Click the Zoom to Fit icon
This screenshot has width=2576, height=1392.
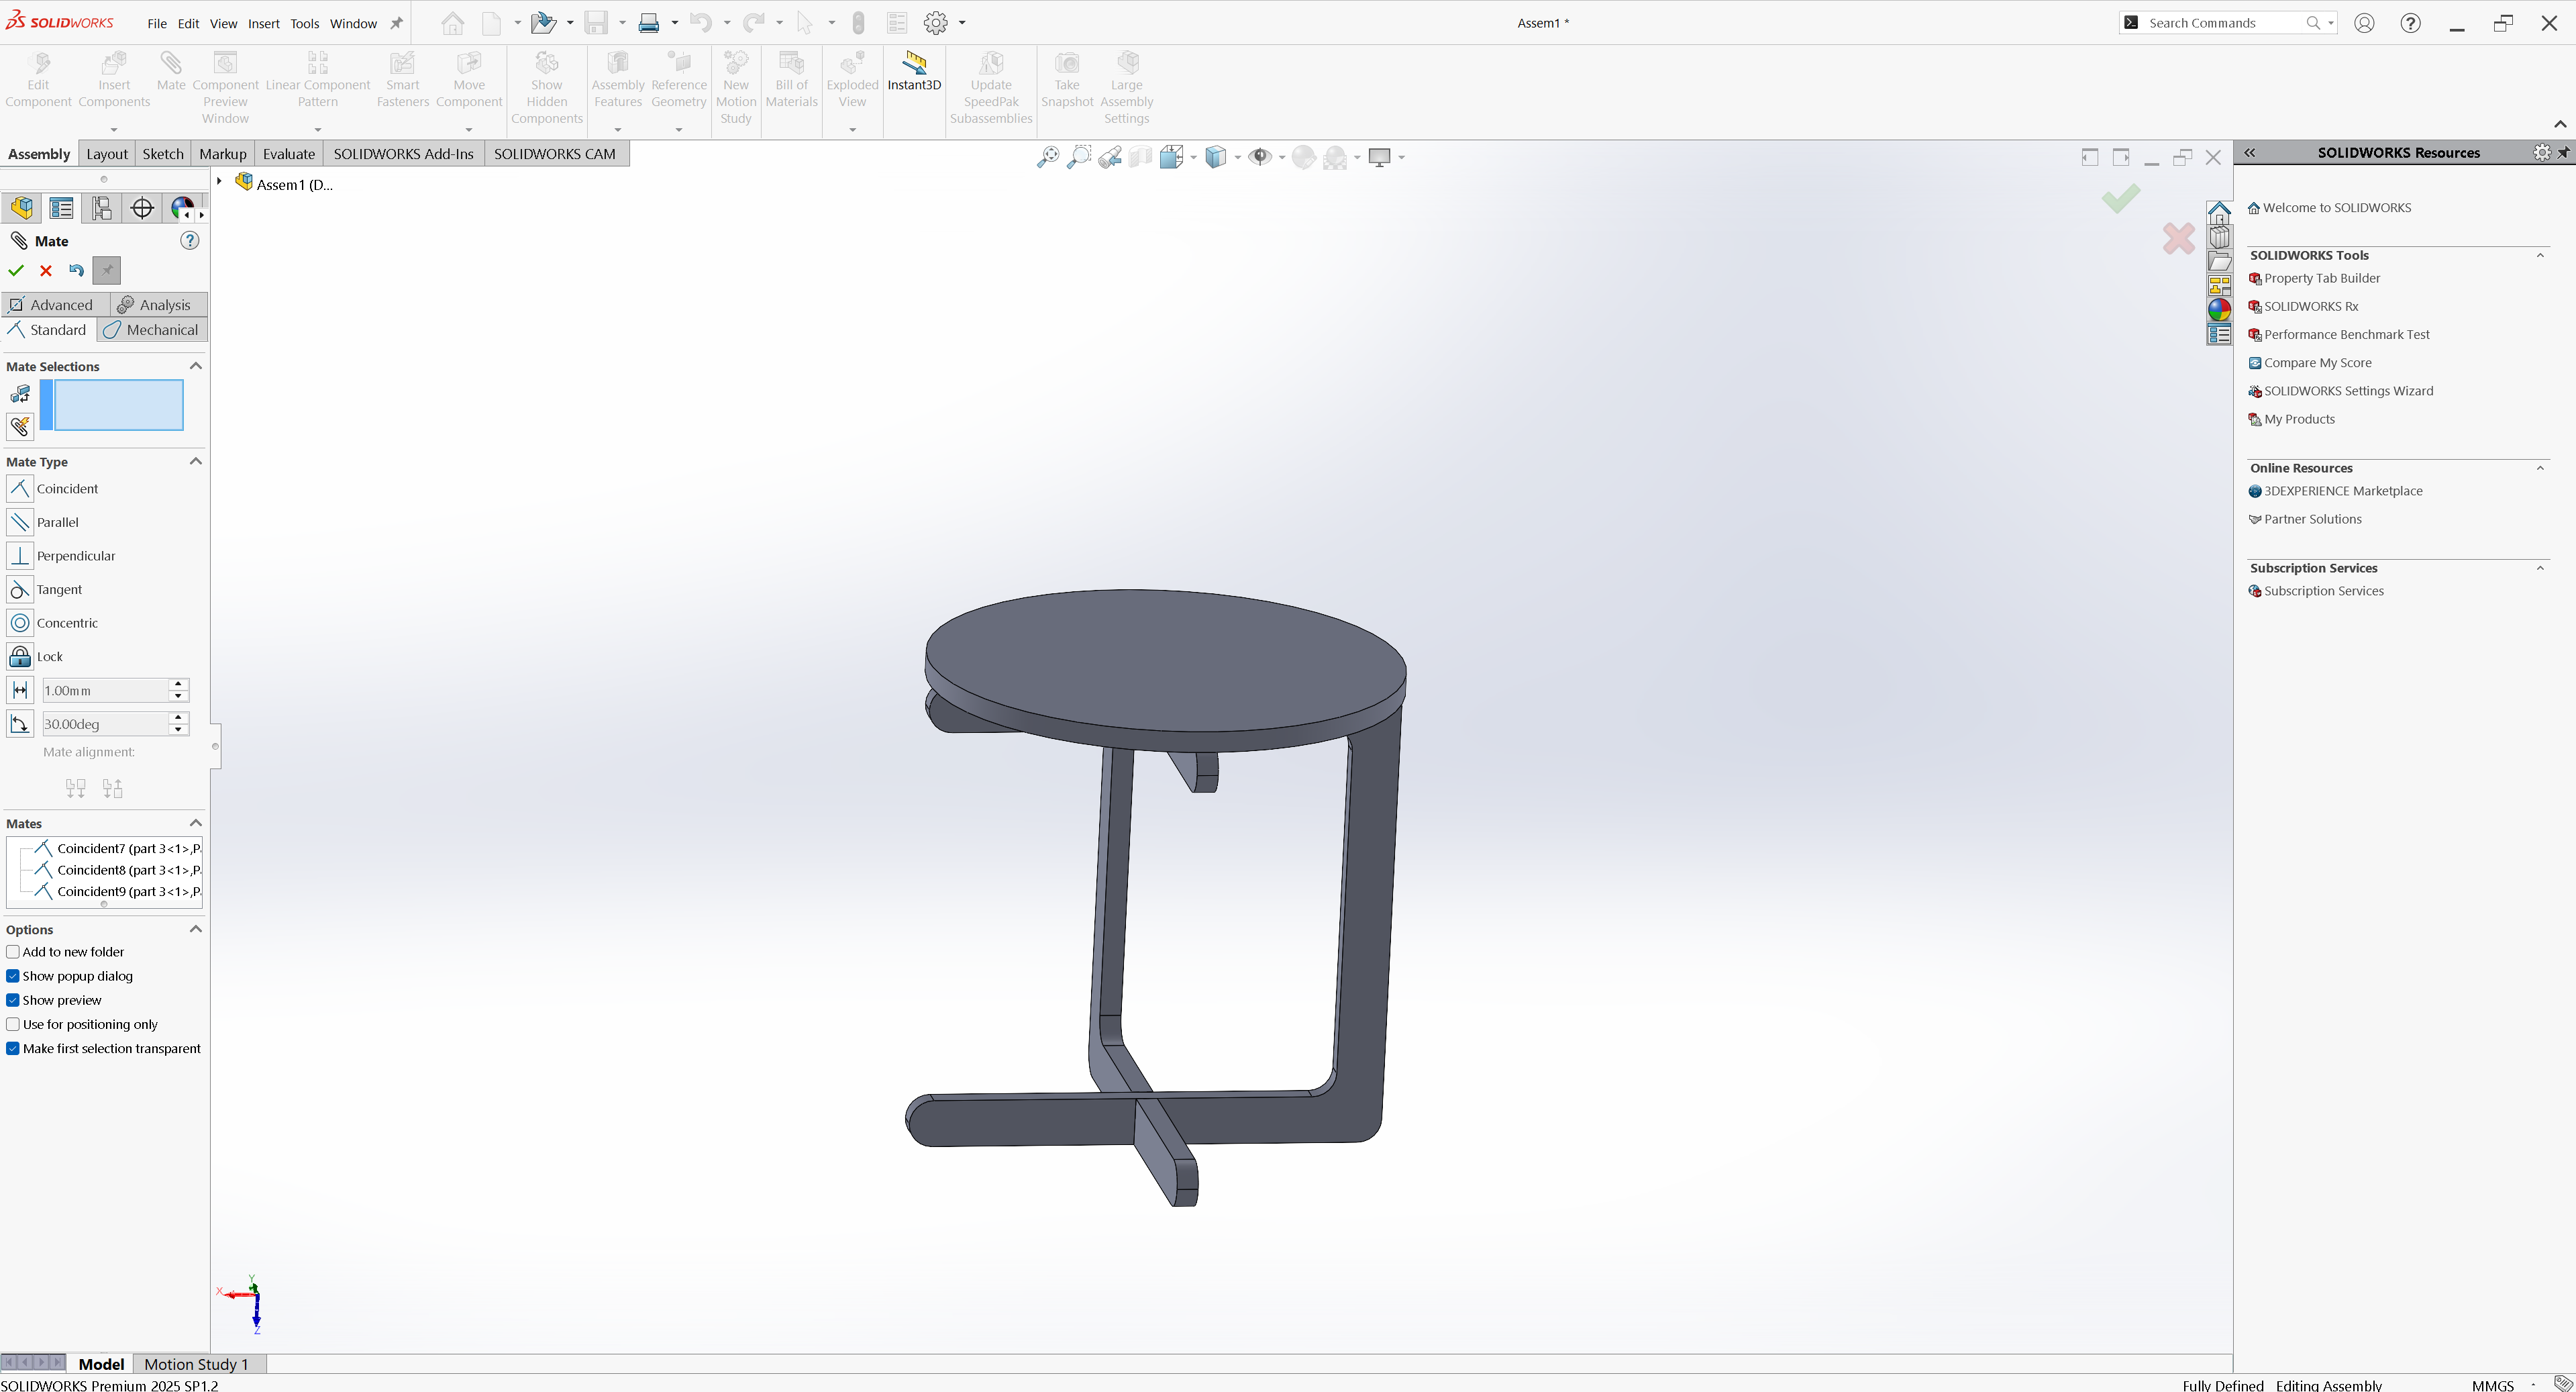click(1047, 157)
